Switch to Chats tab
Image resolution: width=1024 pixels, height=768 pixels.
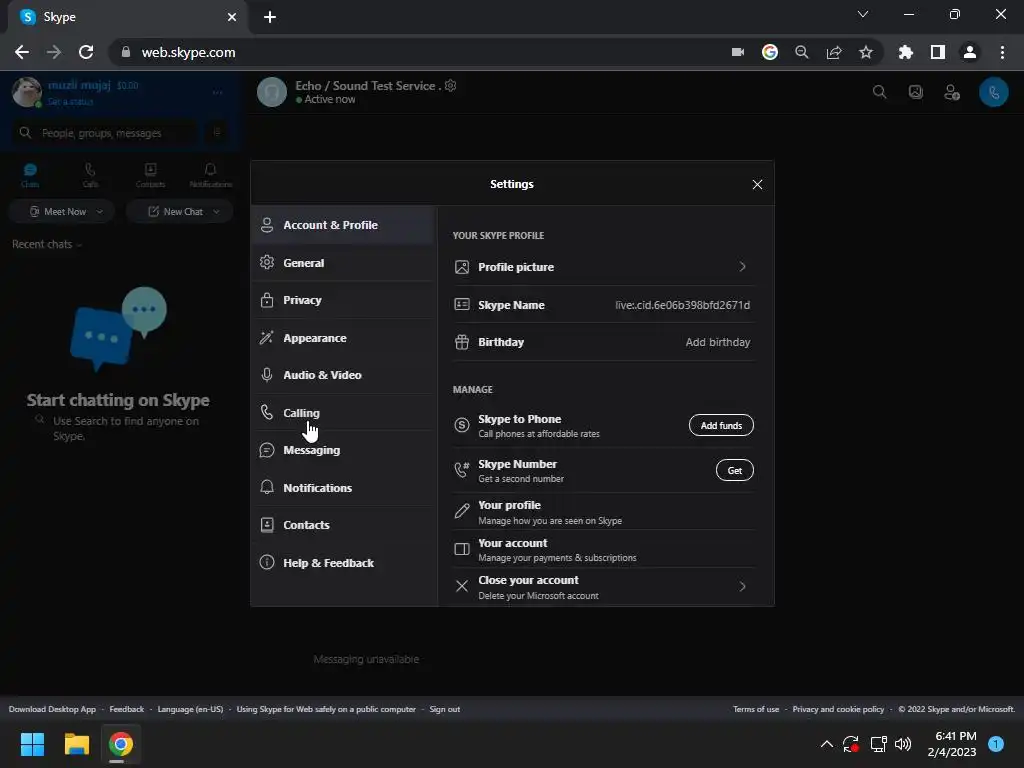30,175
